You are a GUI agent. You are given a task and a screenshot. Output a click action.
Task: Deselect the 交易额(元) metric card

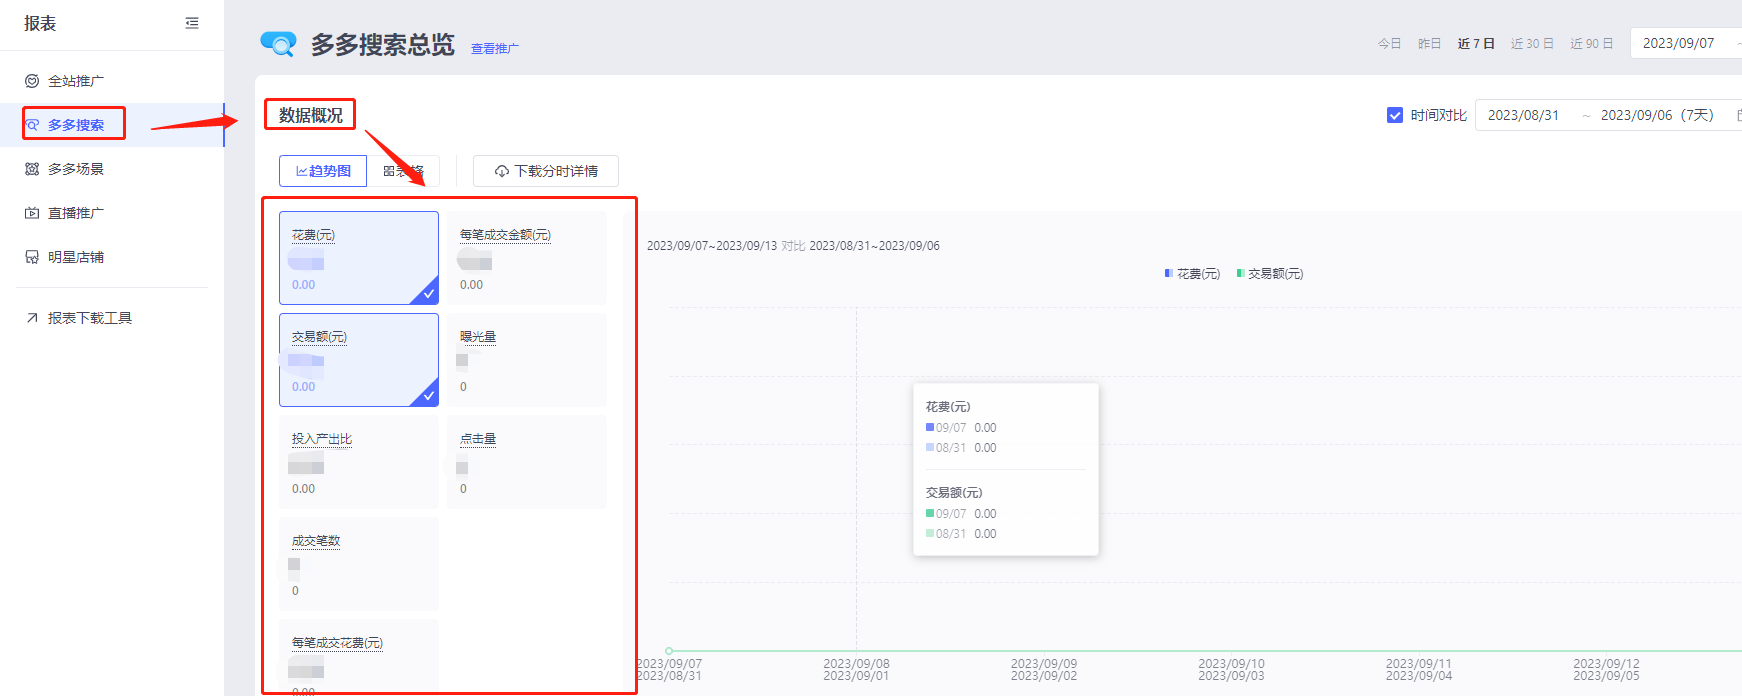coord(358,360)
